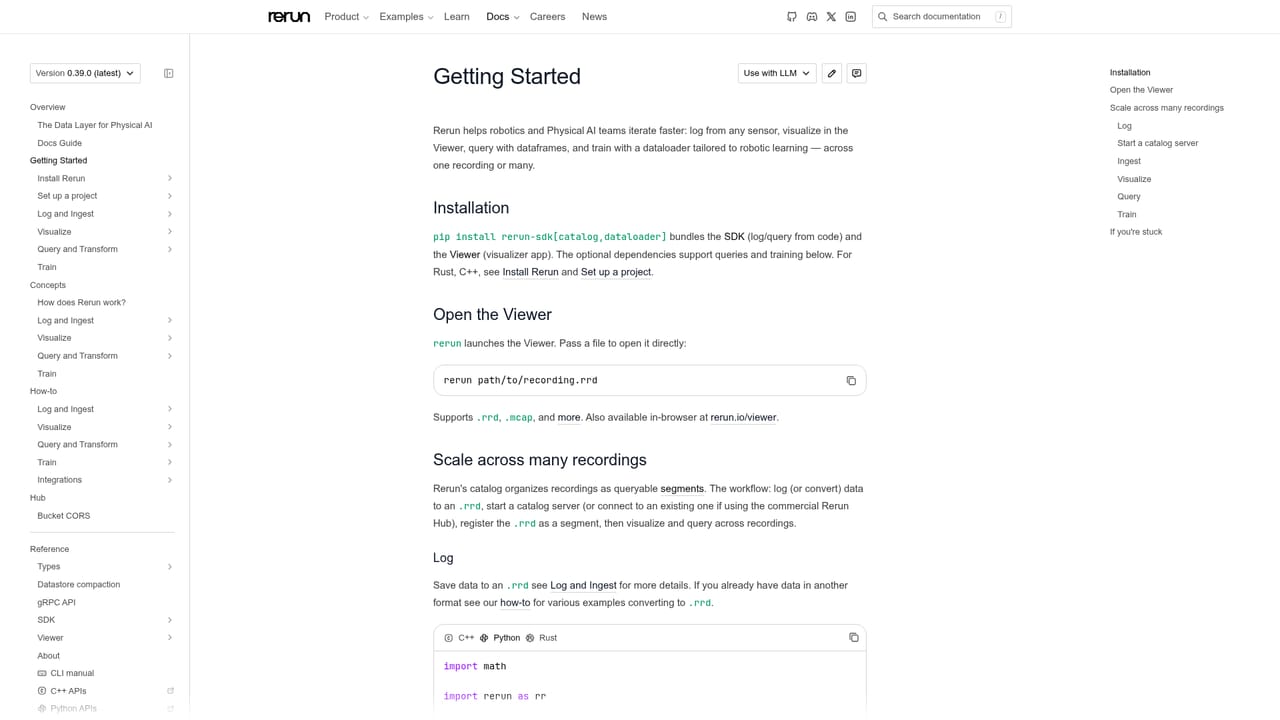Switch code sample to C++ tab

click(x=459, y=638)
